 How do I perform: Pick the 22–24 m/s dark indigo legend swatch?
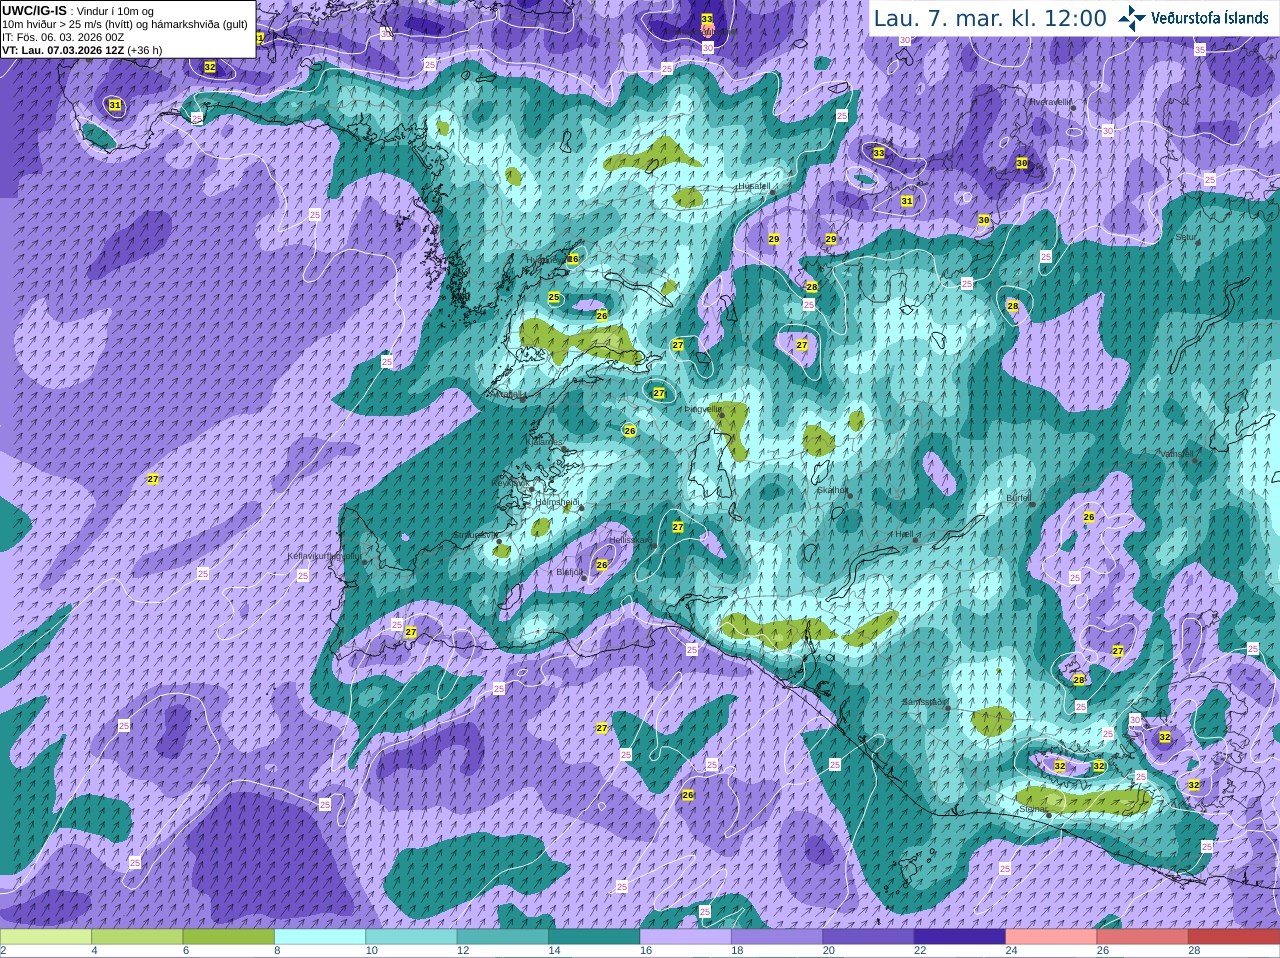(x=959, y=937)
